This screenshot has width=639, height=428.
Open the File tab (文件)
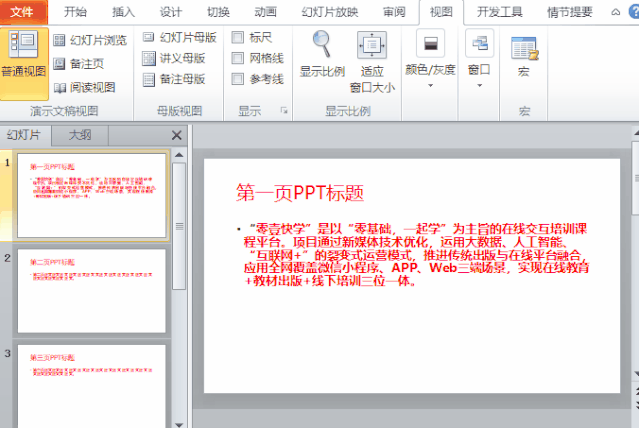[22, 12]
